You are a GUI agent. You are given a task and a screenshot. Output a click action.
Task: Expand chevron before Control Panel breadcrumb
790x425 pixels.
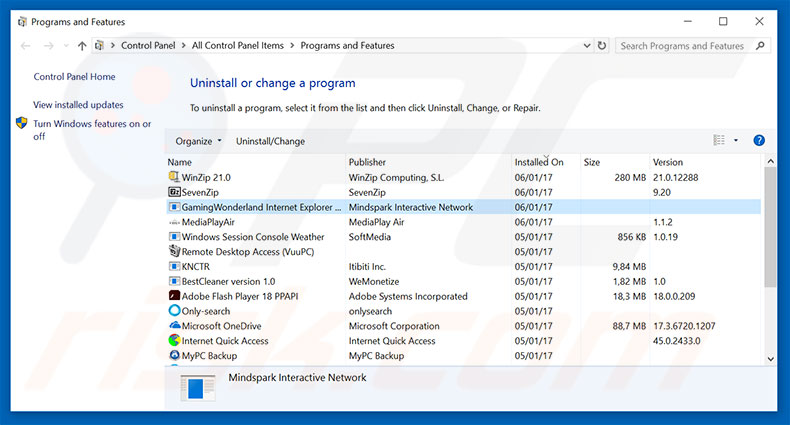(113, 45)
